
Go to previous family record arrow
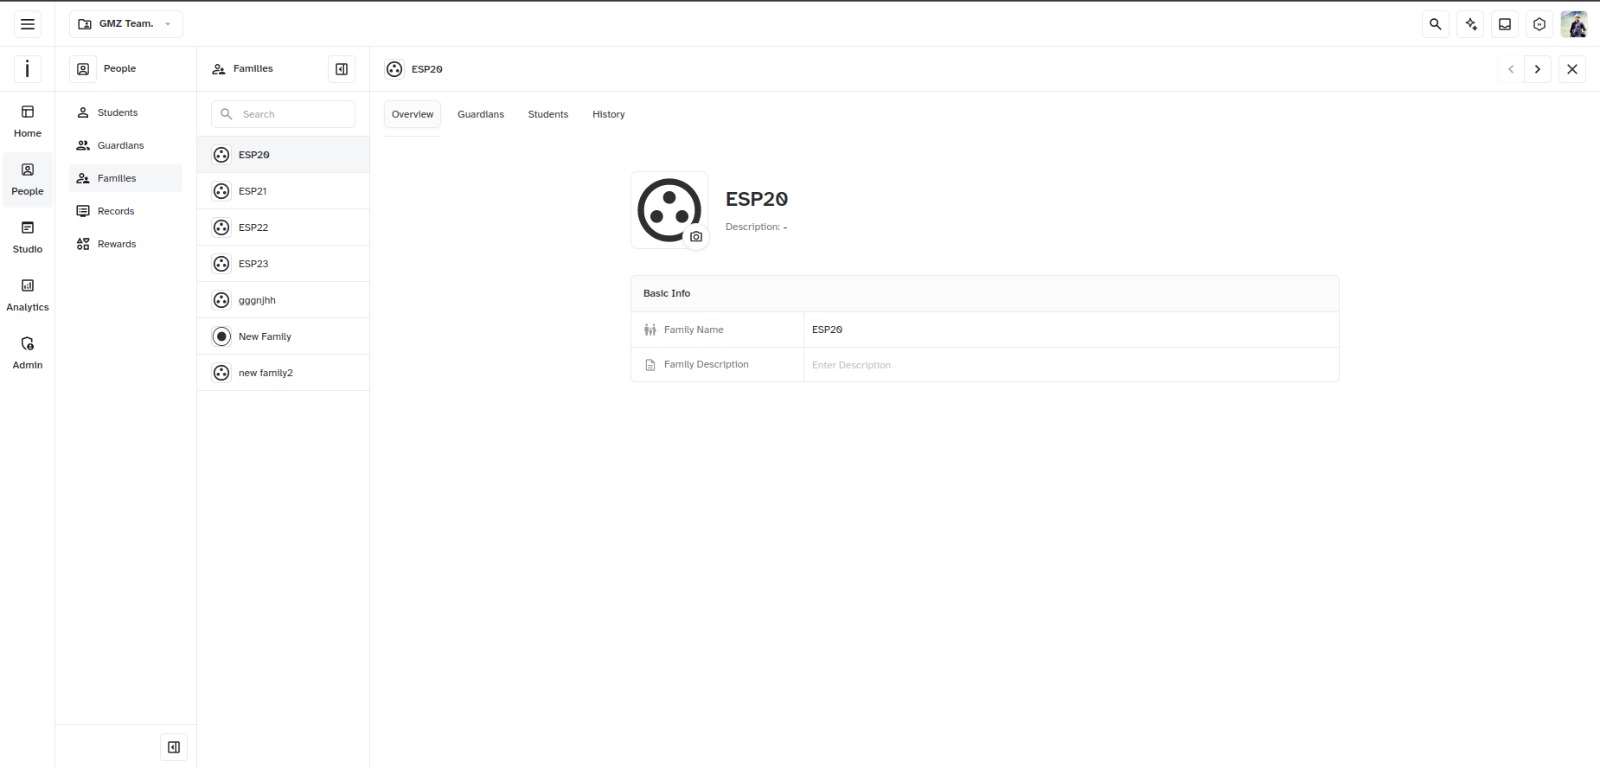1511,69
